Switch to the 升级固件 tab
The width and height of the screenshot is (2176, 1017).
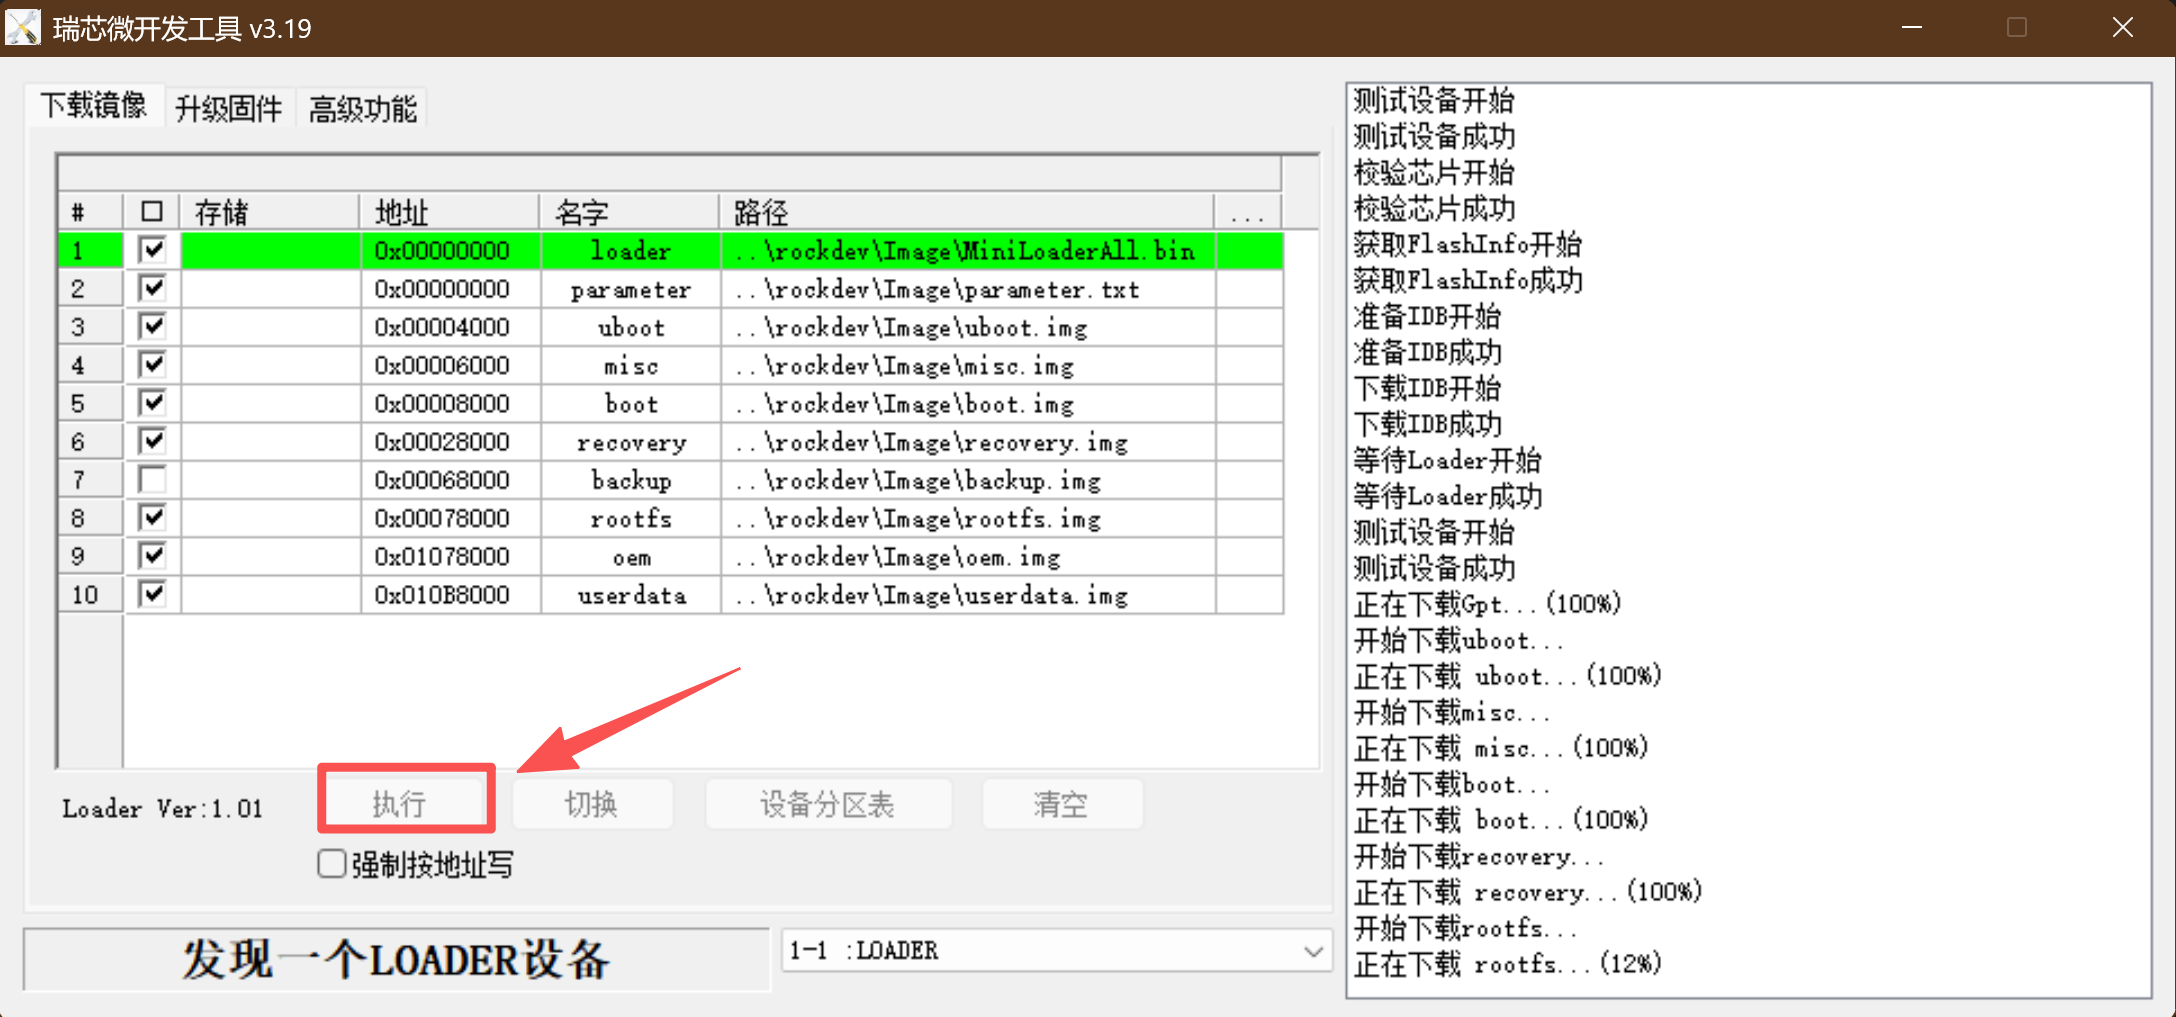[228, 108]
